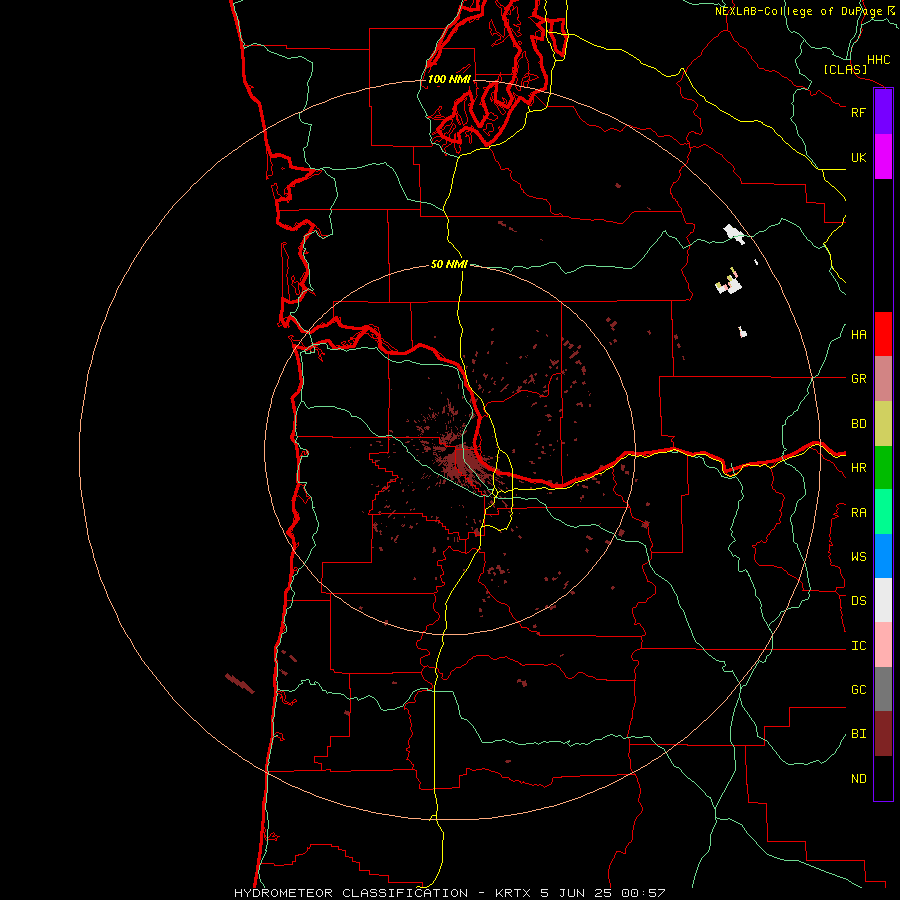
Task: Click the light pink IC swatch
Action: pyautogui.click(x=883, y=645)
